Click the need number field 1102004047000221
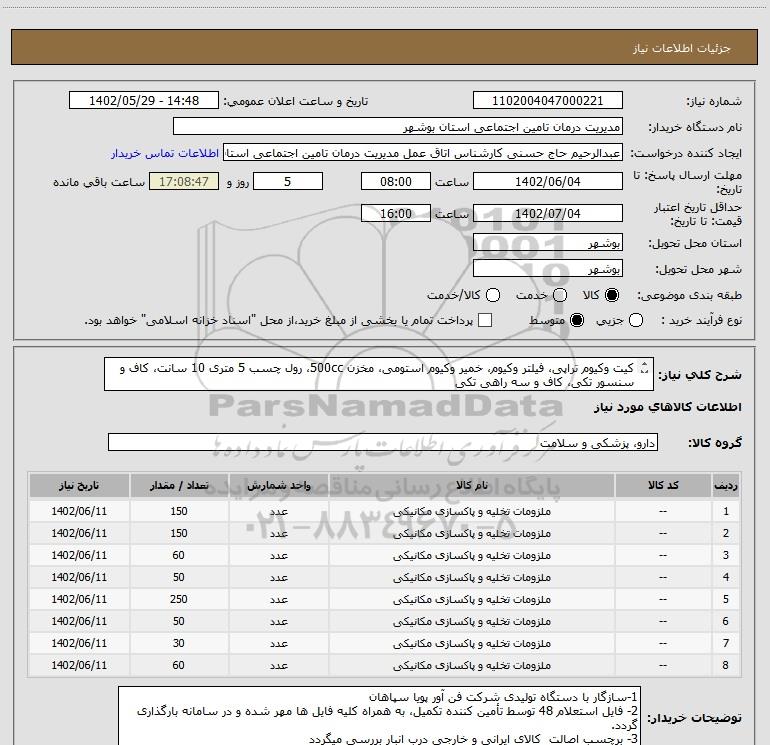Screen dimensions: 770x745 click(x=548, y=100)
